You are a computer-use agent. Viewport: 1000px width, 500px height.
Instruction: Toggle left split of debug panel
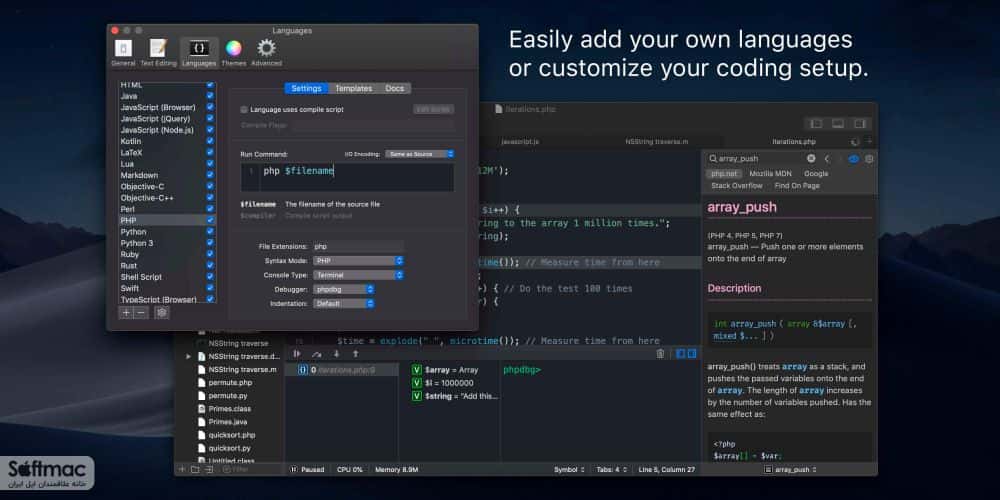[680, 354]
